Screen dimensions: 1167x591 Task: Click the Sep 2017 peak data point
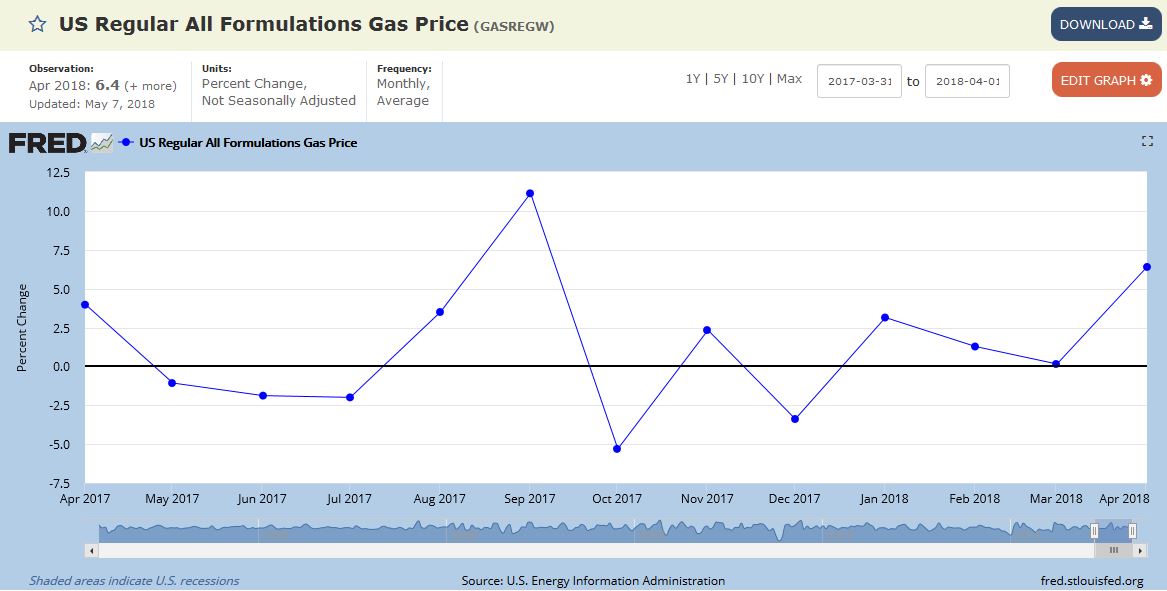[x=530, y=193]
